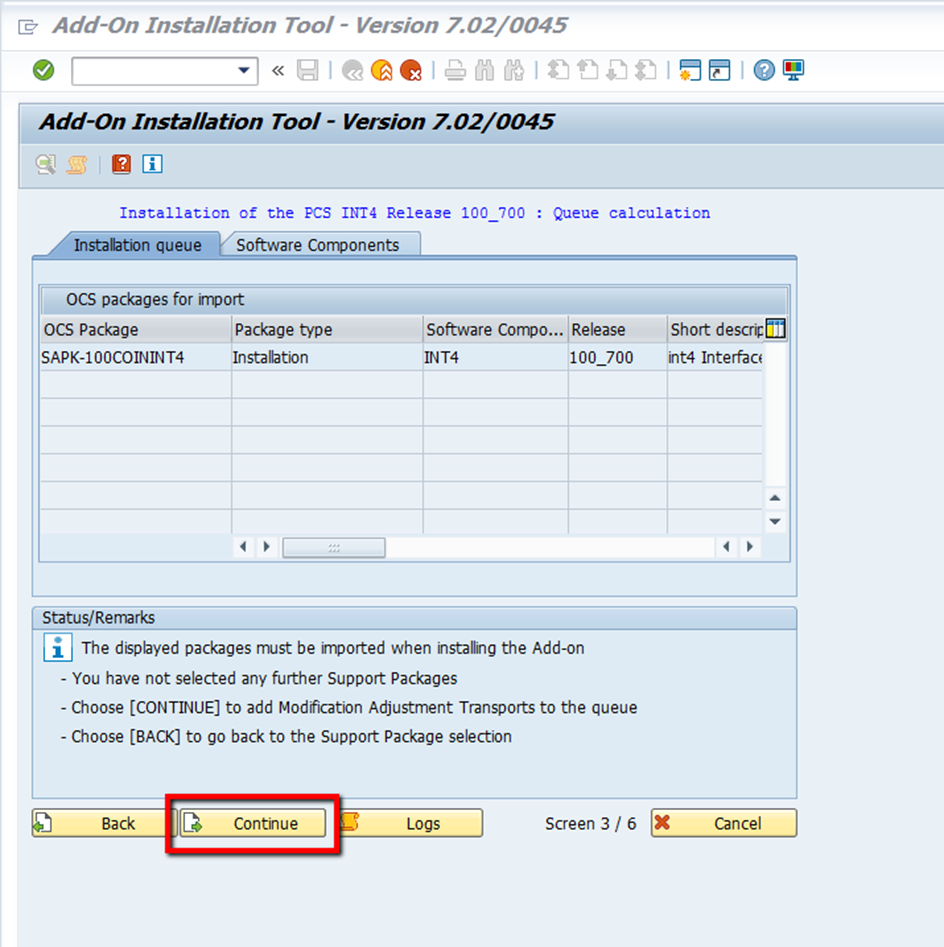Open Help with the blue question mark icon
The width and height of the screenshot is (944, 947).
click(764, 70)
